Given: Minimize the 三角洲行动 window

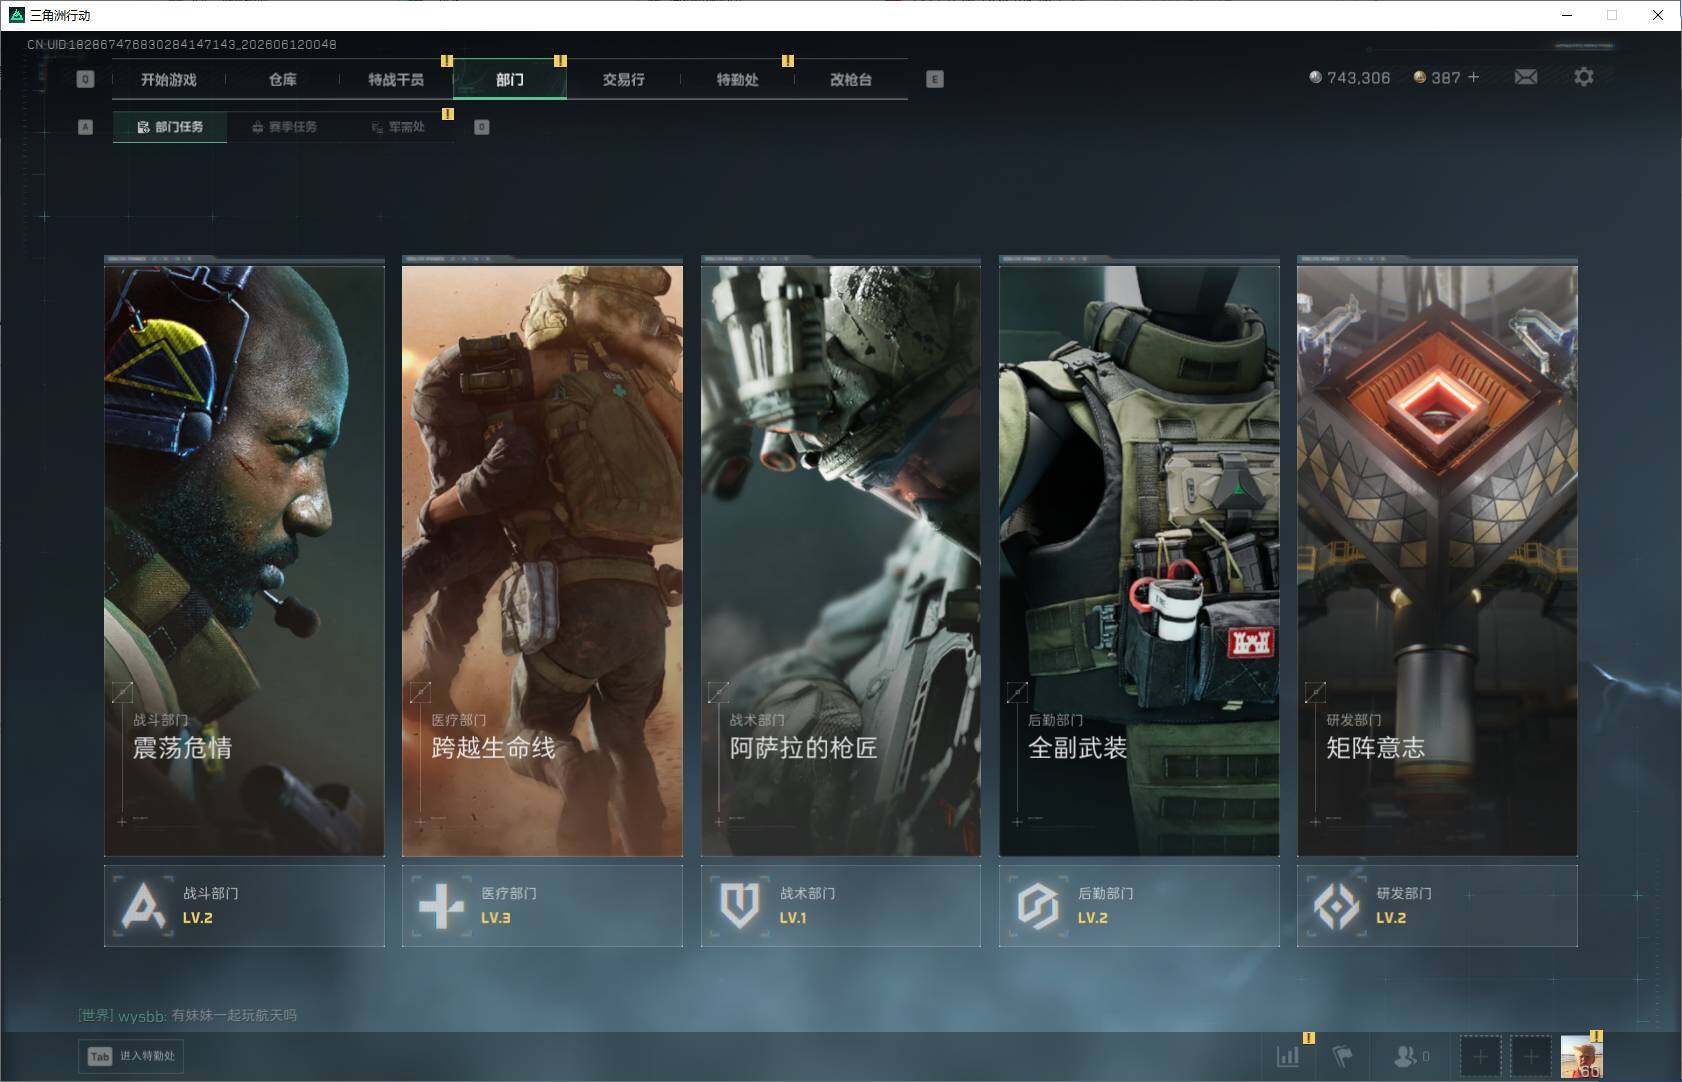Looking at the screenshot, I should (x=1567, y=15).
